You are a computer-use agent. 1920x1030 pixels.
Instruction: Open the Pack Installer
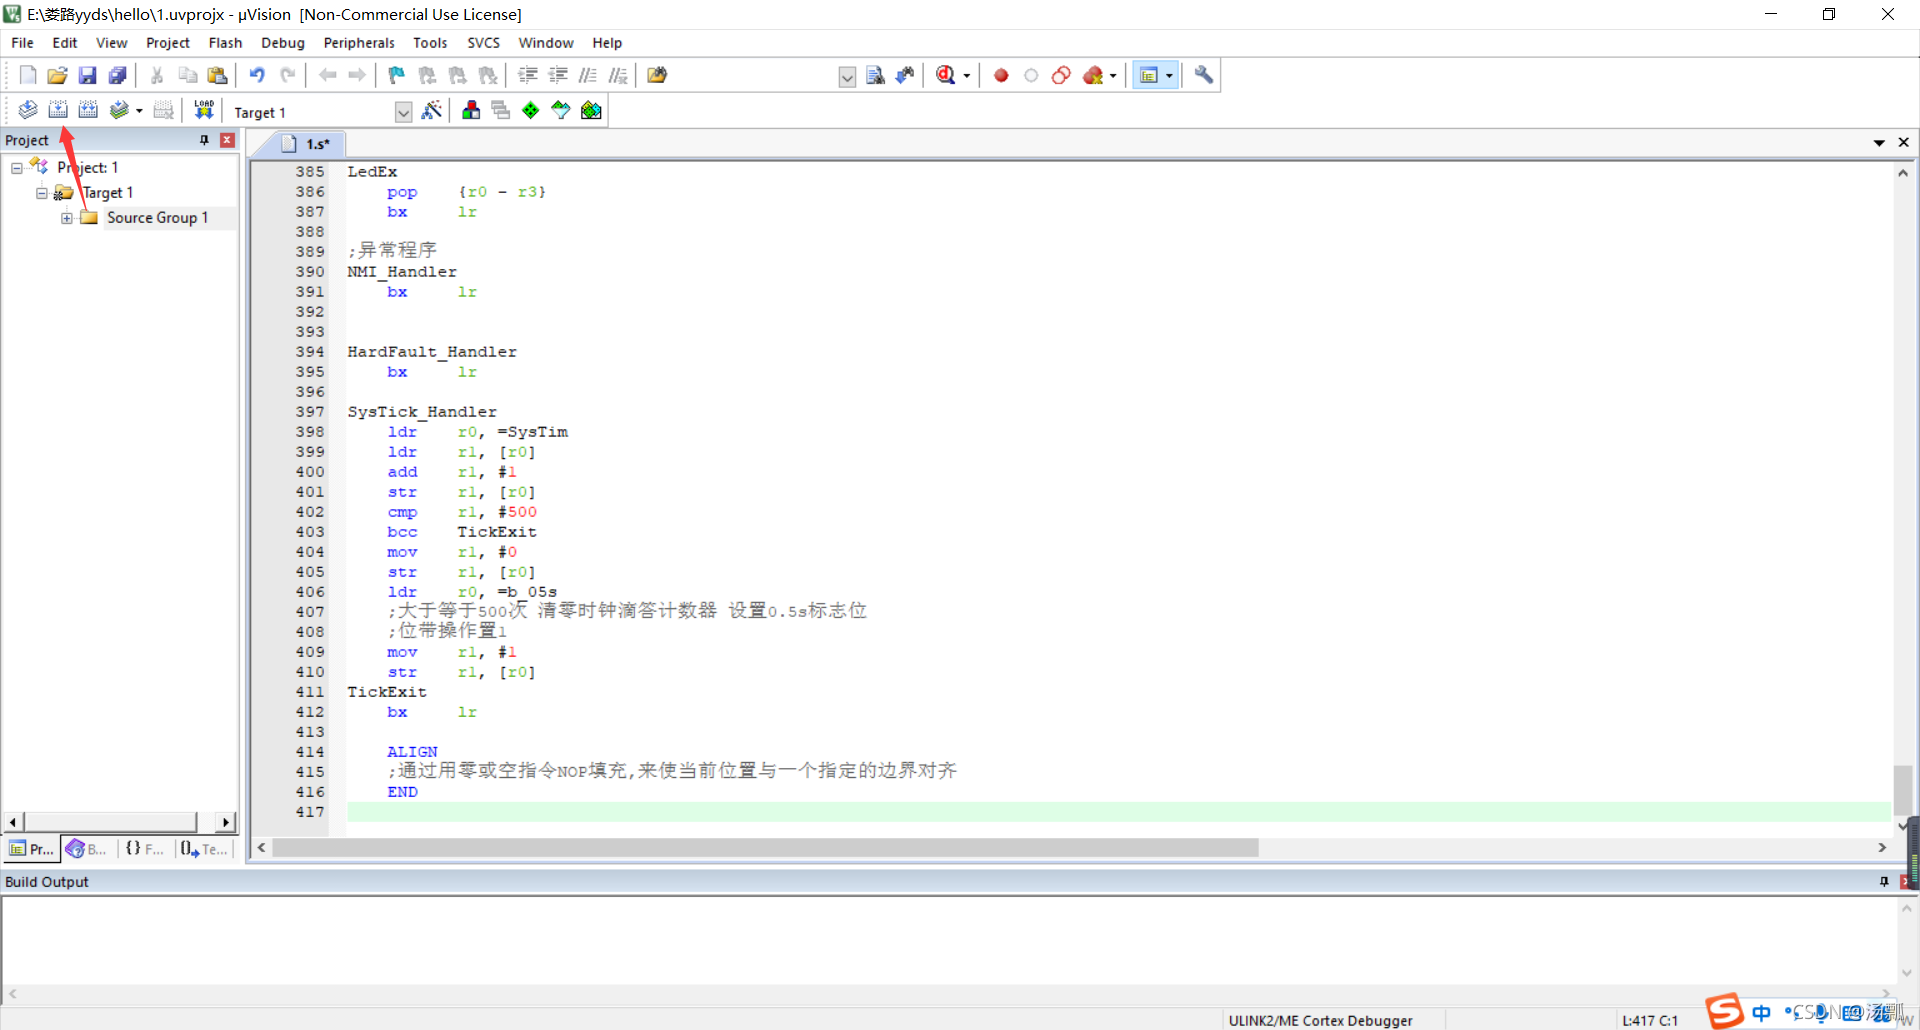click(591, 110)
